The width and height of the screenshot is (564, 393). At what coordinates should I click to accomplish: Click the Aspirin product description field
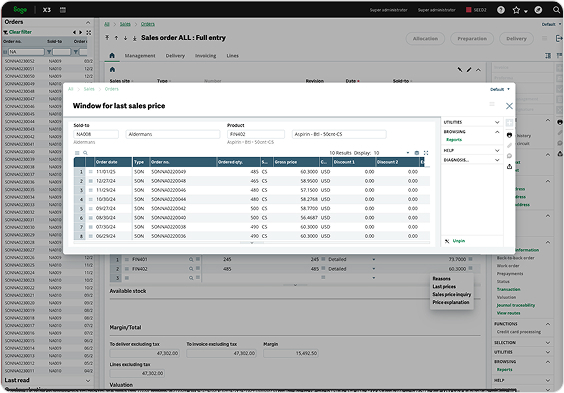coord(339,134)
